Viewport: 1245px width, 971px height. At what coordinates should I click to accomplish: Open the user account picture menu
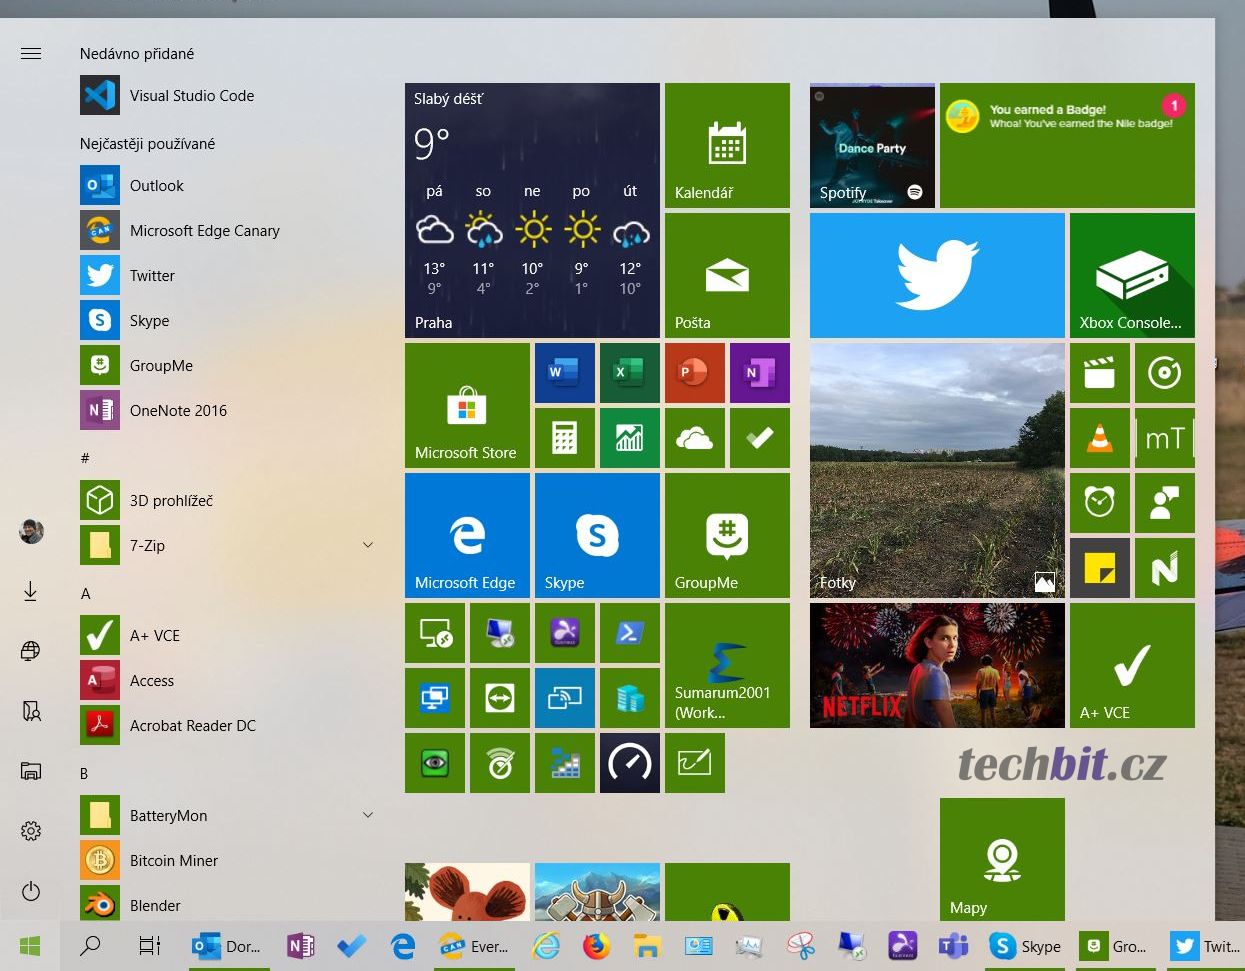(31, 531)
